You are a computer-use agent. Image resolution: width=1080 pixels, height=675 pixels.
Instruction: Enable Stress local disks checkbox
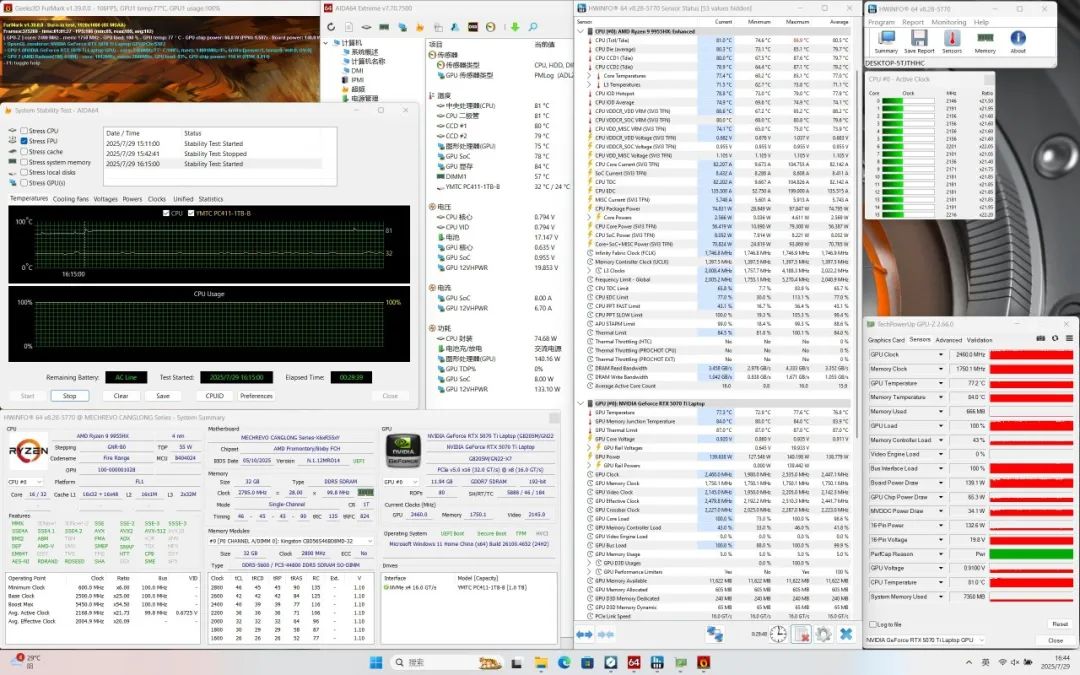pos(24,172)
